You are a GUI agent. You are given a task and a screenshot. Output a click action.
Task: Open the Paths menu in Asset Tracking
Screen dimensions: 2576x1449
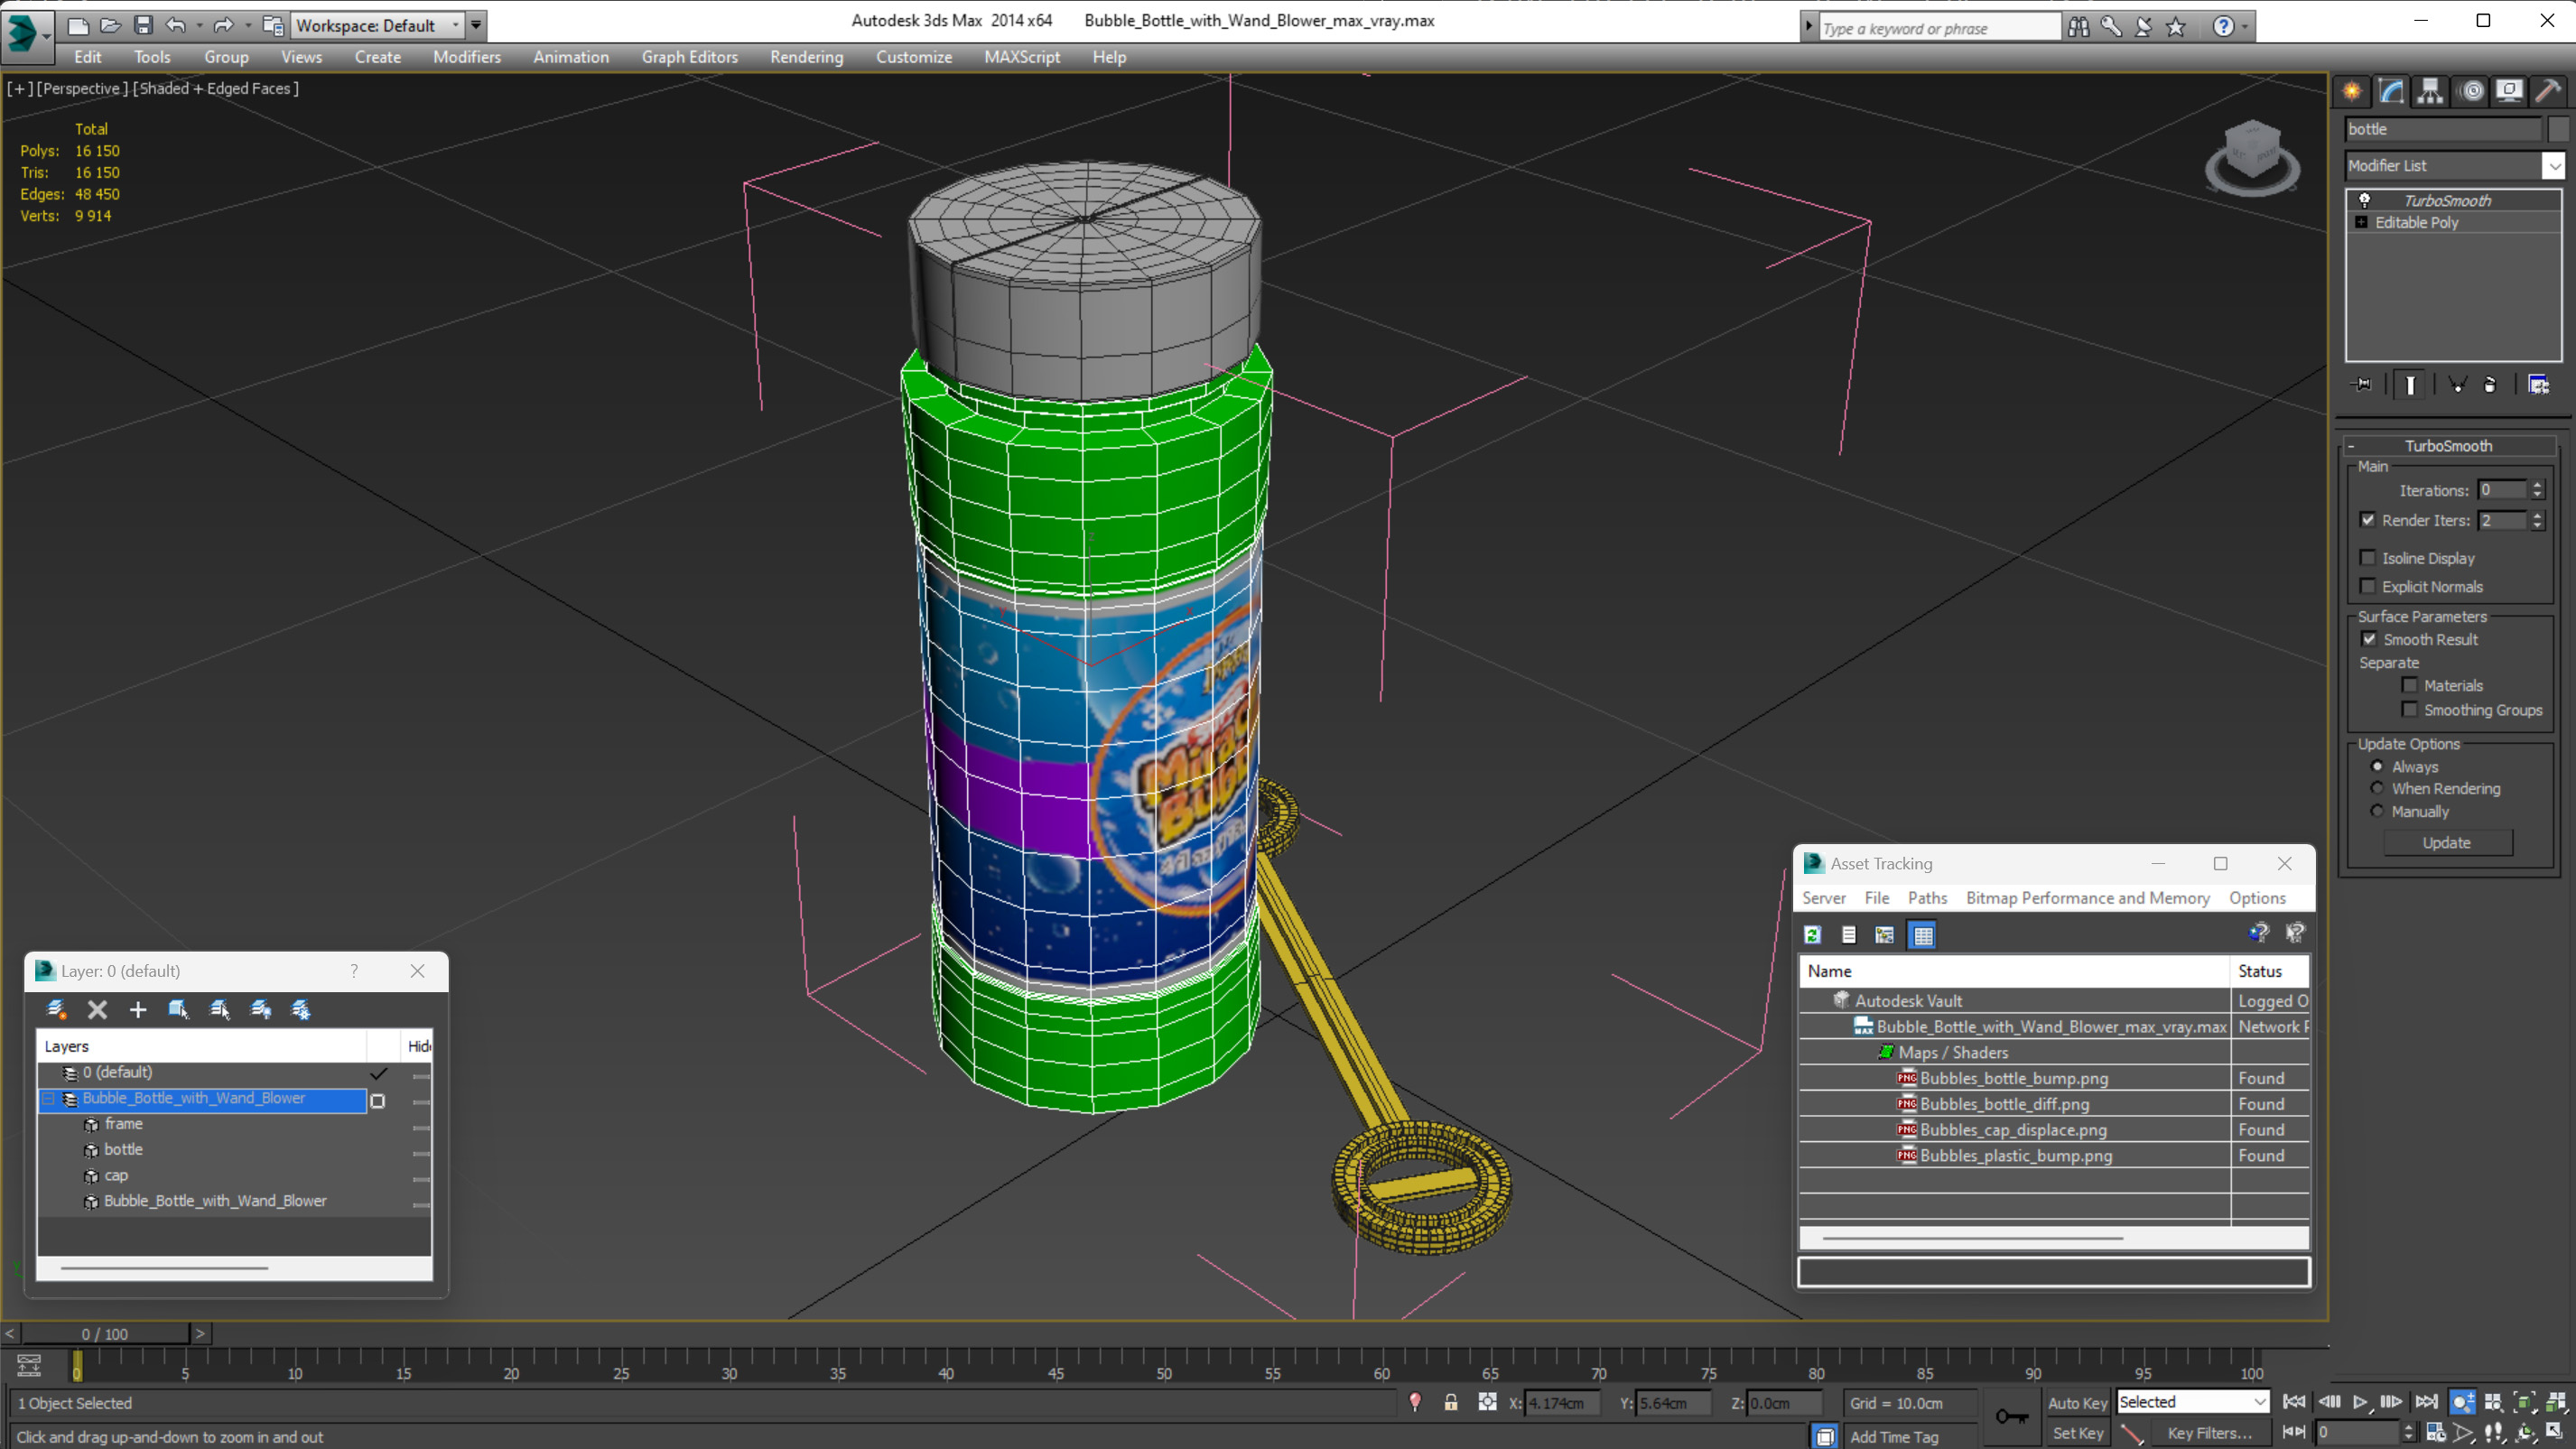1927,898
